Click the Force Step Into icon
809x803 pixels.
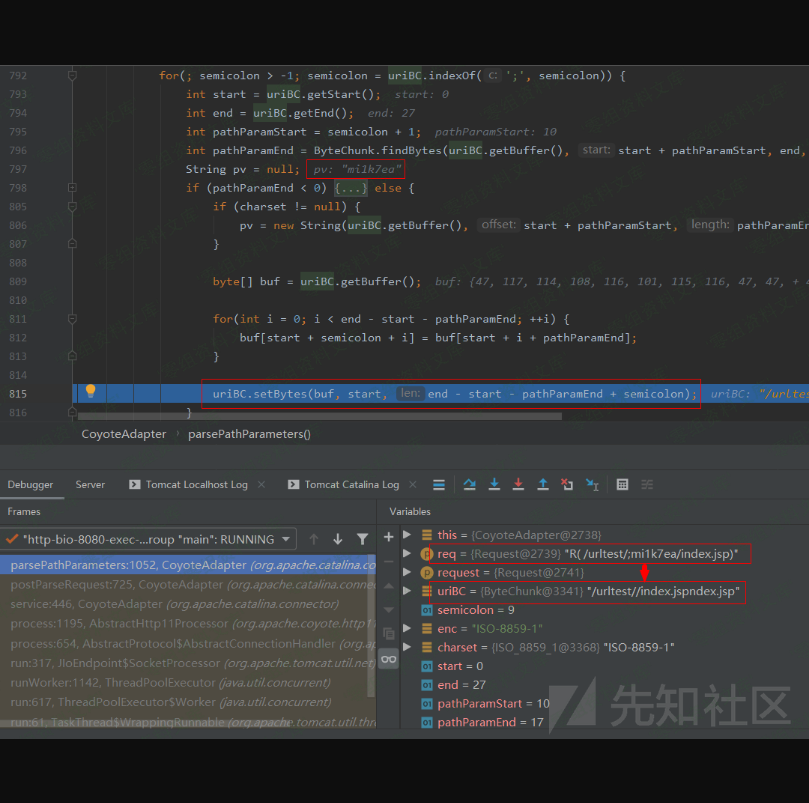click(x=518, y=485)
